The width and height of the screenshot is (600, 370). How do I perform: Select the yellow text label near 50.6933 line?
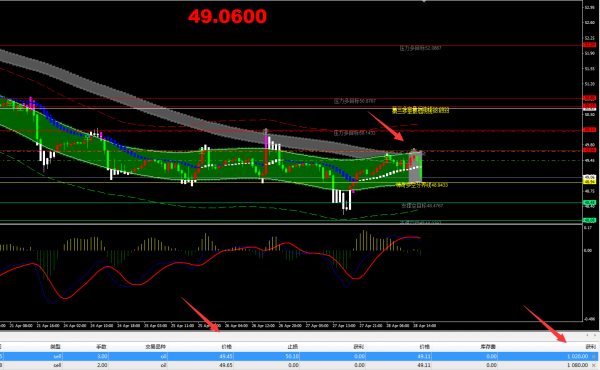tap(420, 111)
